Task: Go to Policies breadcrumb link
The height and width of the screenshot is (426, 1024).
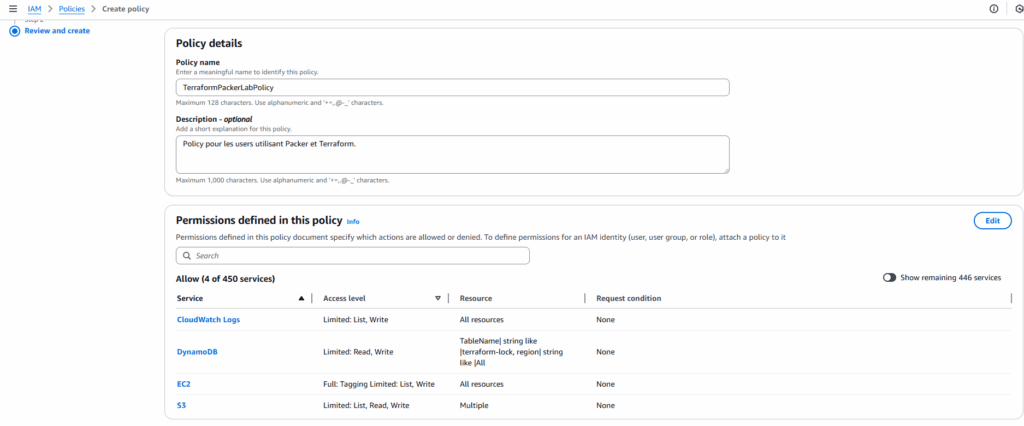Action: point(72,9)
